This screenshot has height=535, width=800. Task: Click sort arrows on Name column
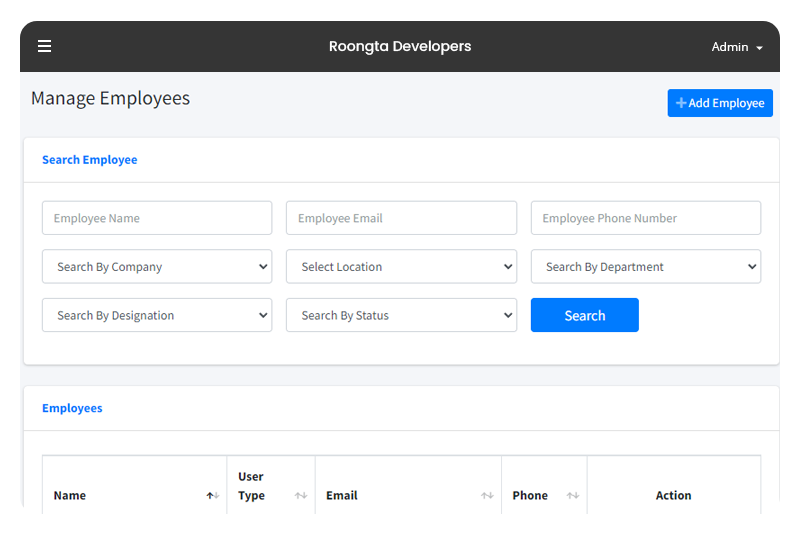(x=212, y=496)
